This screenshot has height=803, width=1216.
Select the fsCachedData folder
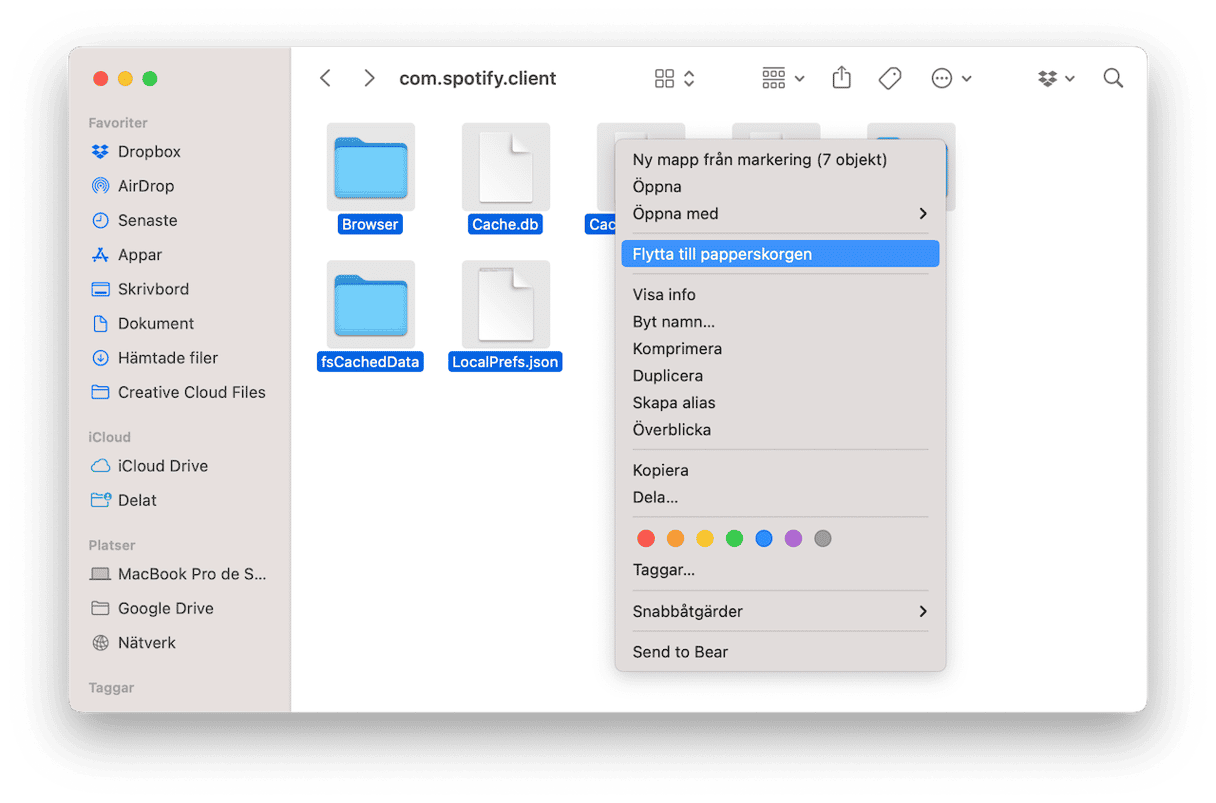coord(370,305)
